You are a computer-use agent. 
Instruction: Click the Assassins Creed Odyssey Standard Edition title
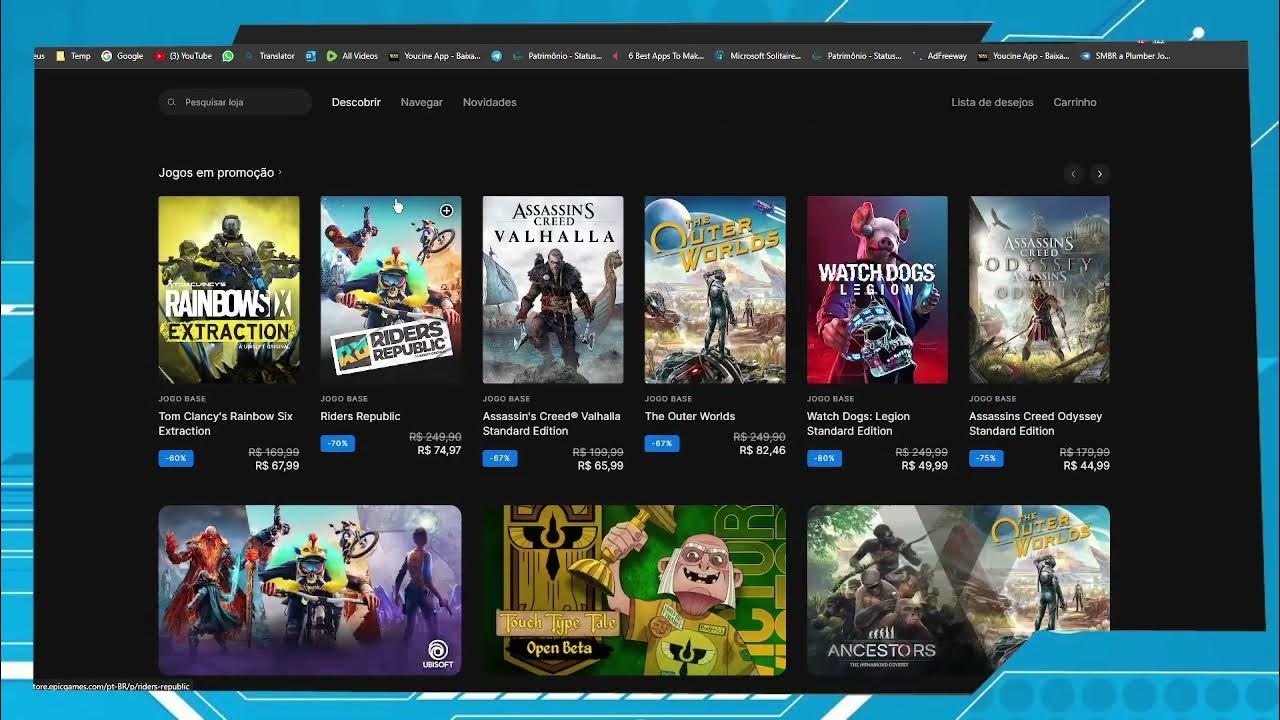[x=1036, y=424]
